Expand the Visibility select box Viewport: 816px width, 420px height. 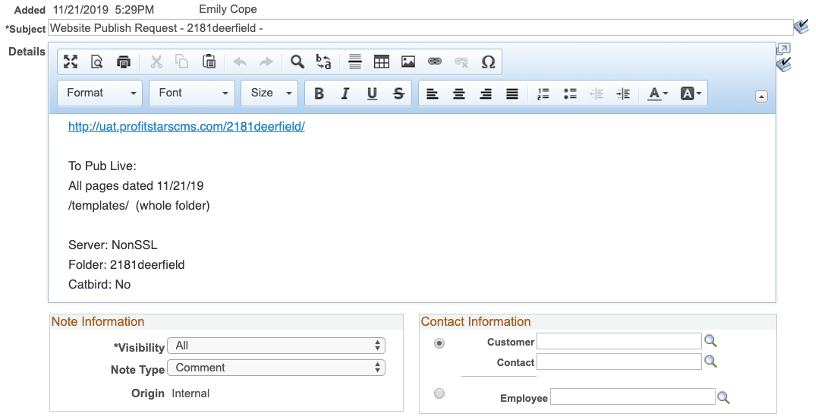click(x=276, y=345)
